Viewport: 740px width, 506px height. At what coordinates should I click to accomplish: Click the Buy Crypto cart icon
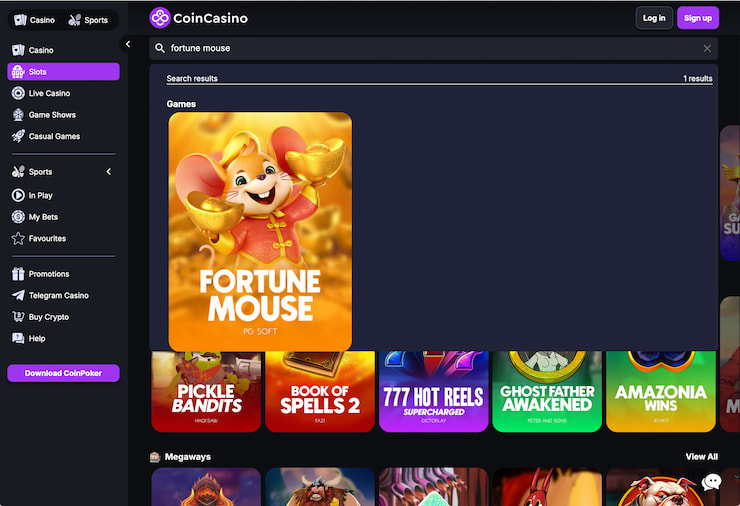coord(18,317)
